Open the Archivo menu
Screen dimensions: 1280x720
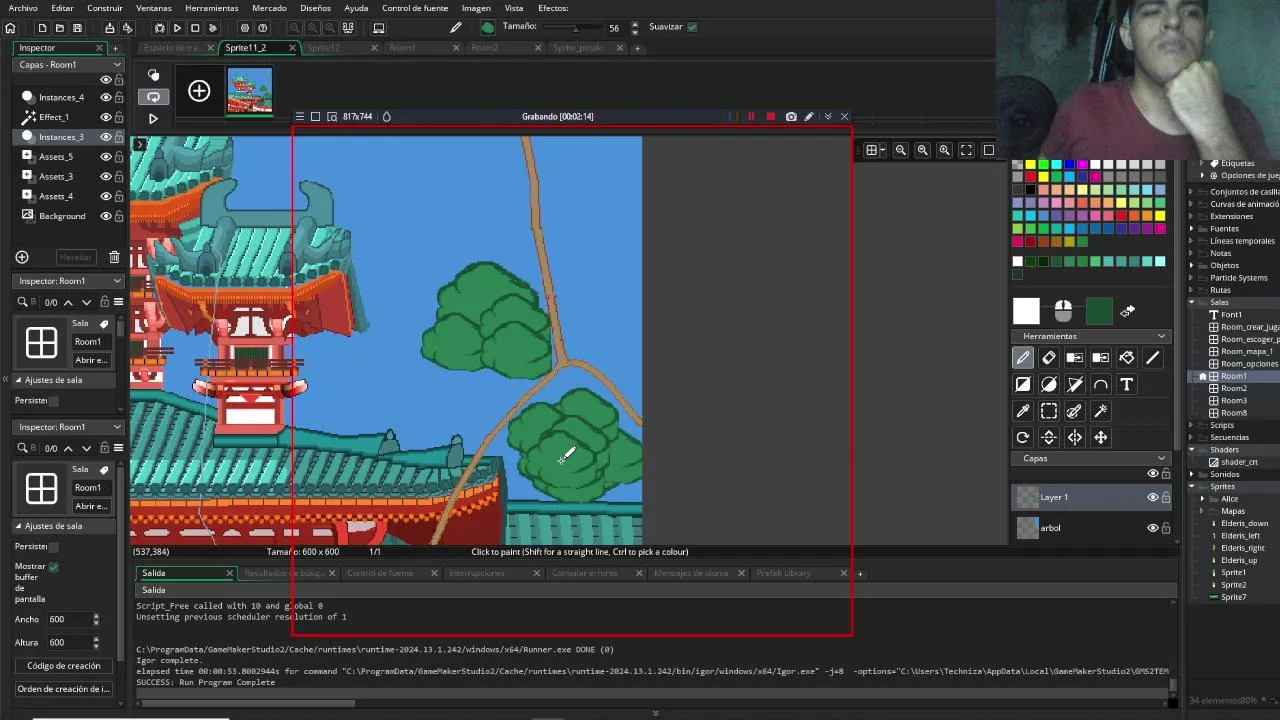click(x=23, y=8)
